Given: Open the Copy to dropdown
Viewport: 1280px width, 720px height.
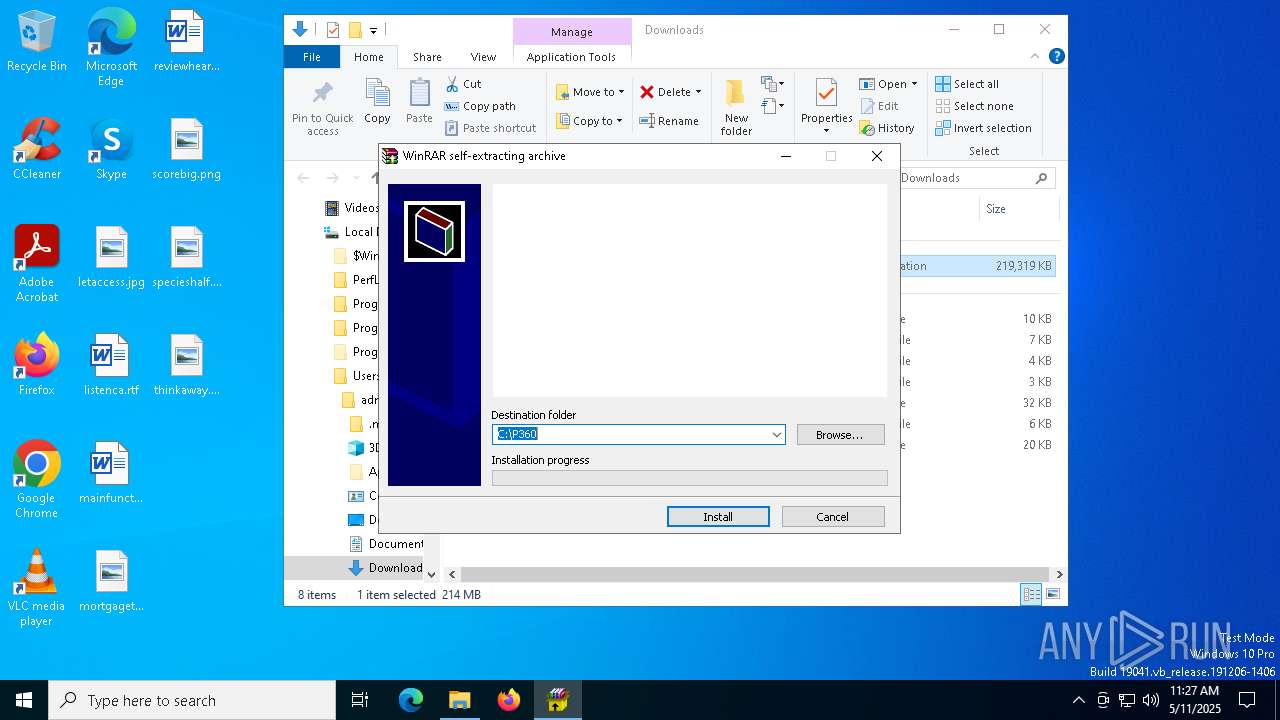Looking at the screenshot, I should tap(589, 121).
